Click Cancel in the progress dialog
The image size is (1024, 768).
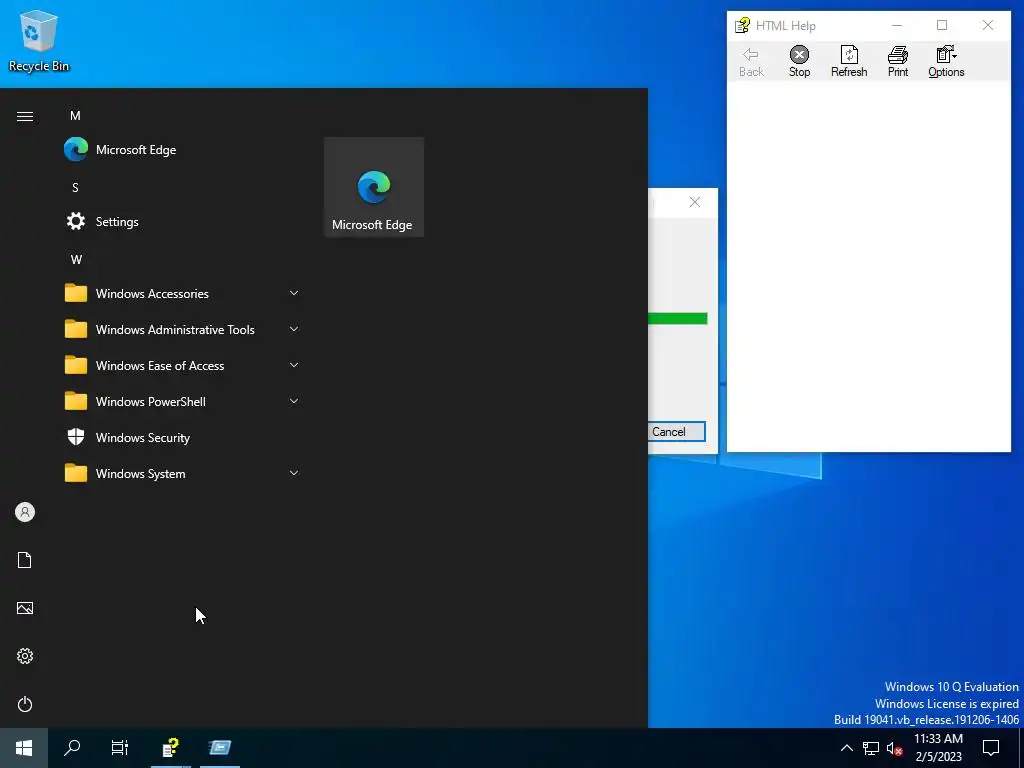676,432
